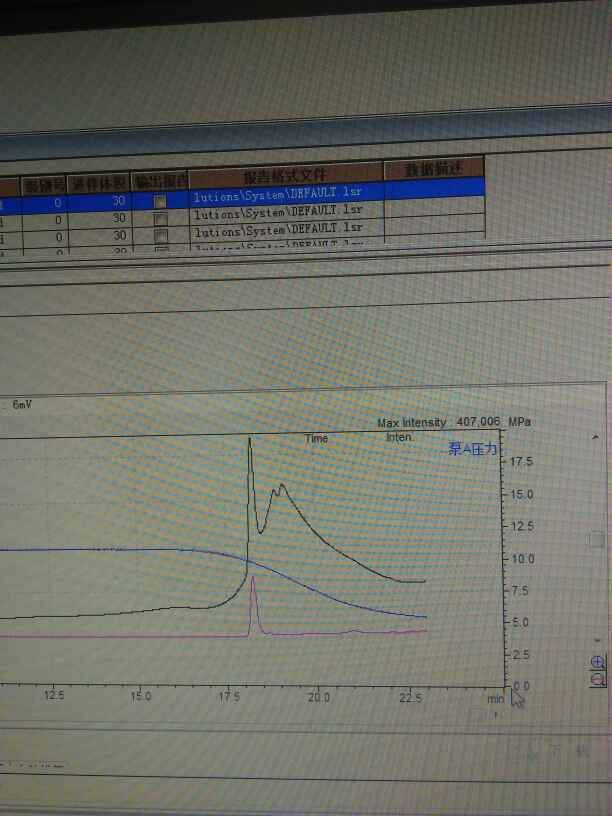Click the second row's volume value 30
Screen dimensions: 612x816
tap(119, 218)
